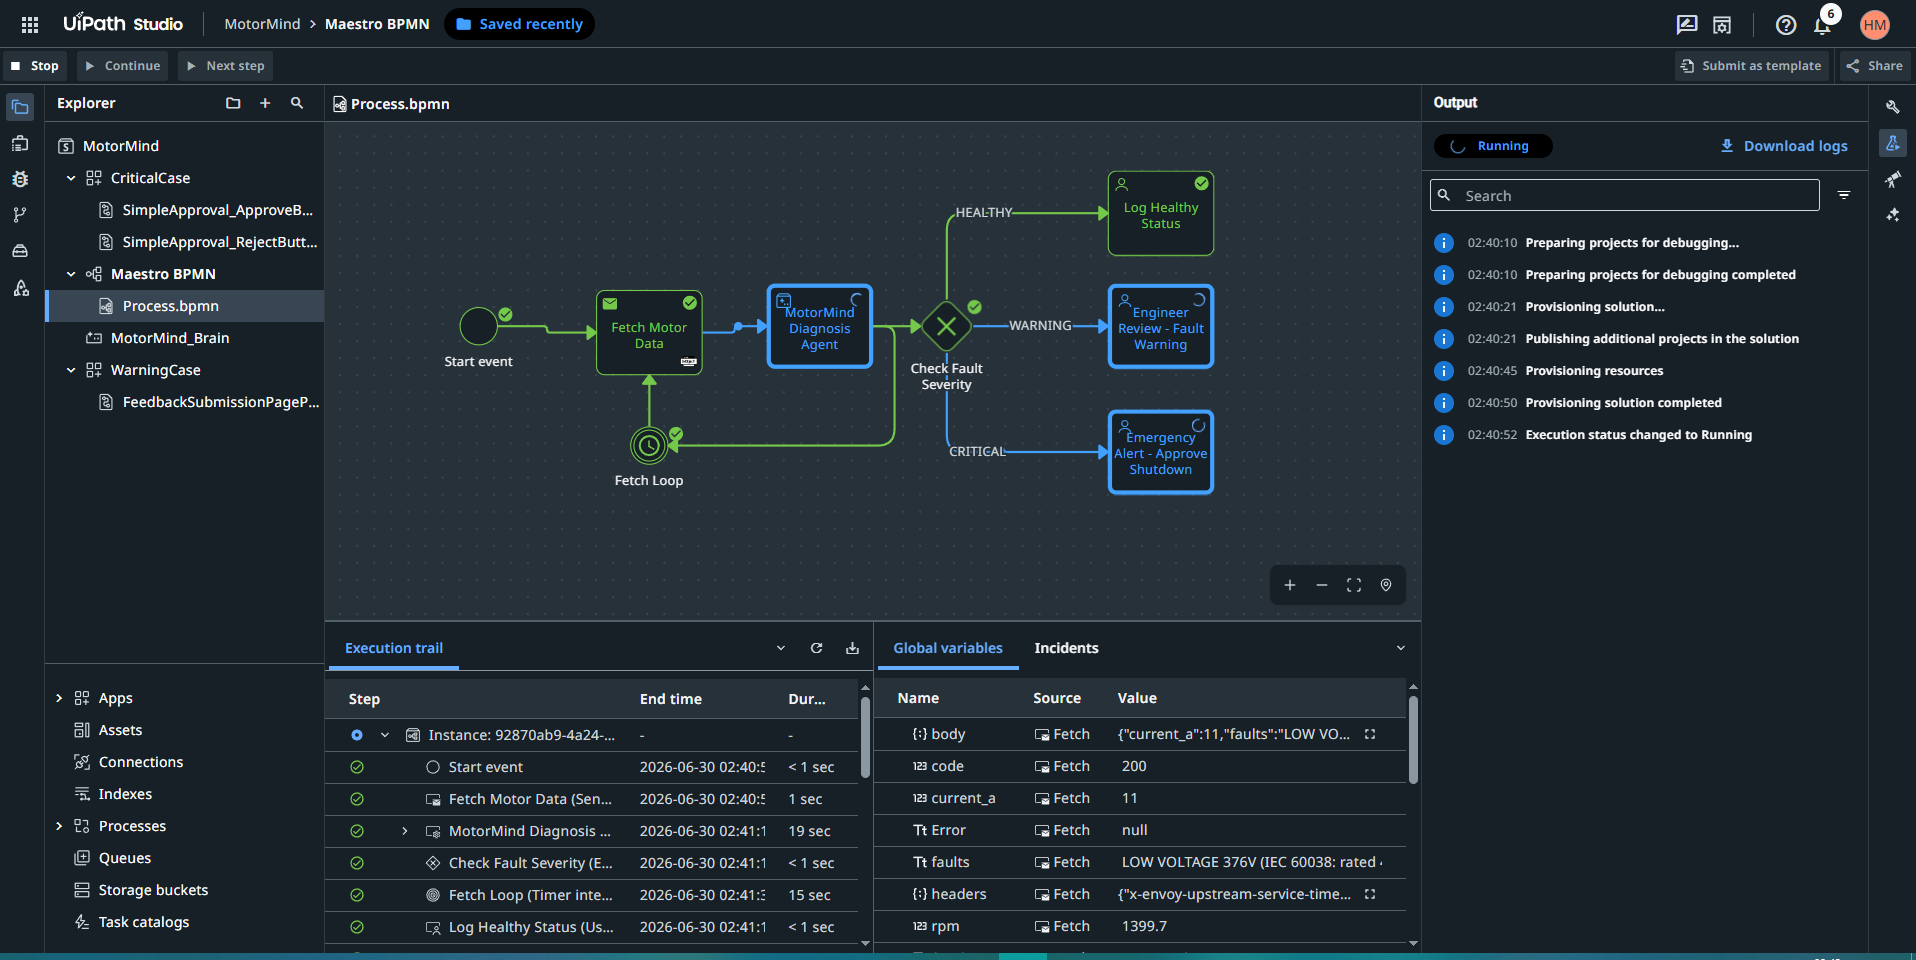Open the source control branch icon

[20, 215]
